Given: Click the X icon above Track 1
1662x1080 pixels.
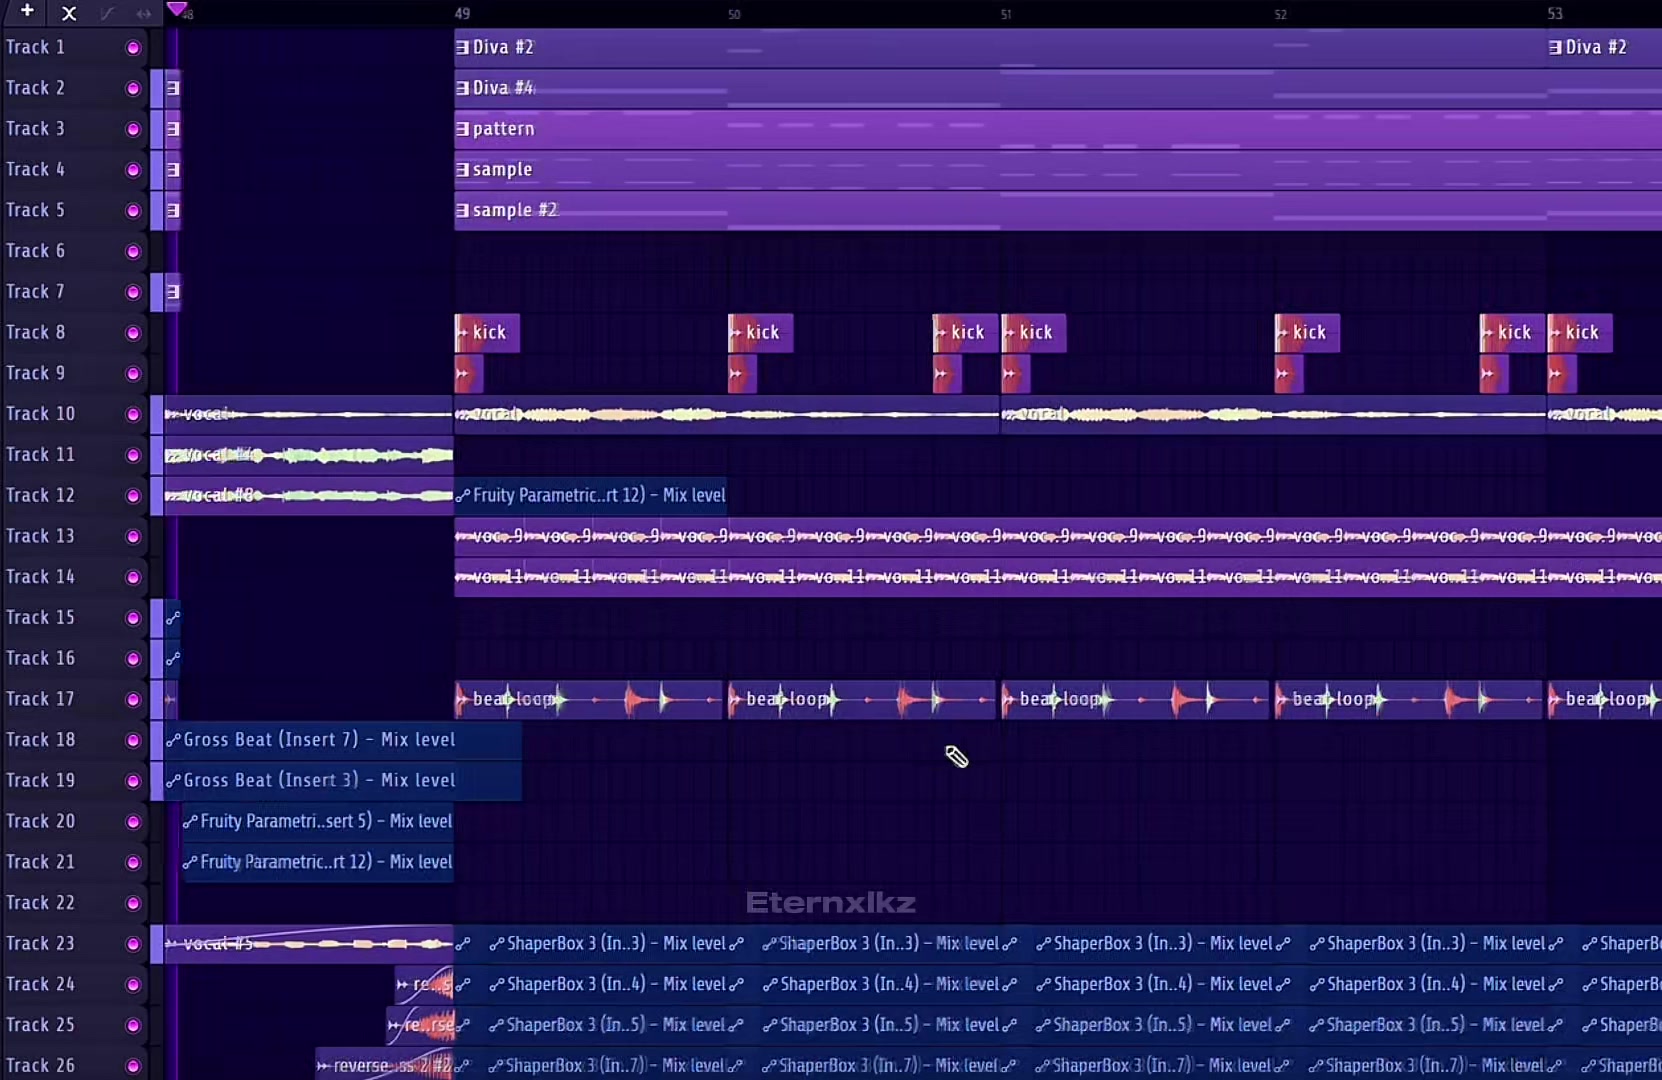Looking at the screenshot, I should pyautogui.click(x=69, y=13).
